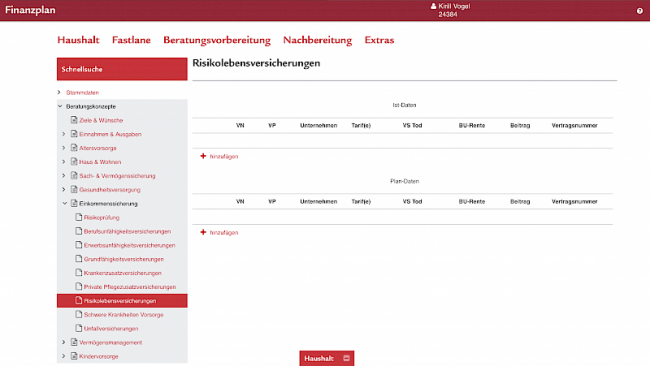Click hinzufügen under Plan-Daten table
The image size is (650, 366).
(224, 233)
